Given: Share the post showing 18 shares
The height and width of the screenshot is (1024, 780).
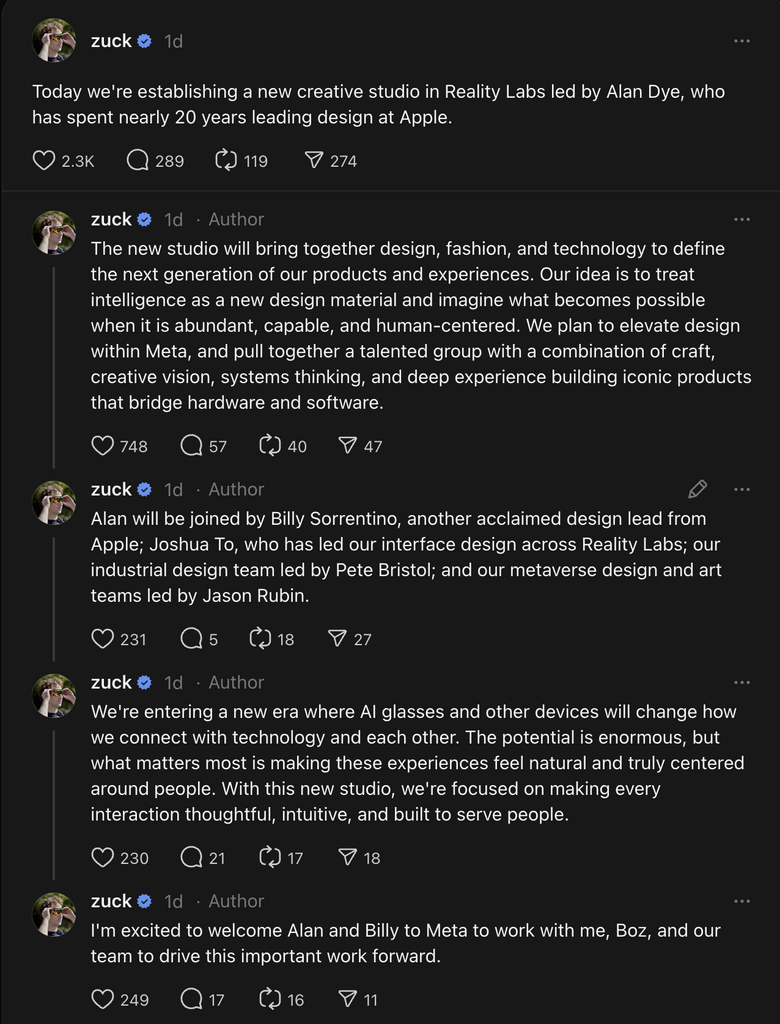Looking at the screenshot, I should tap(347, 857).
